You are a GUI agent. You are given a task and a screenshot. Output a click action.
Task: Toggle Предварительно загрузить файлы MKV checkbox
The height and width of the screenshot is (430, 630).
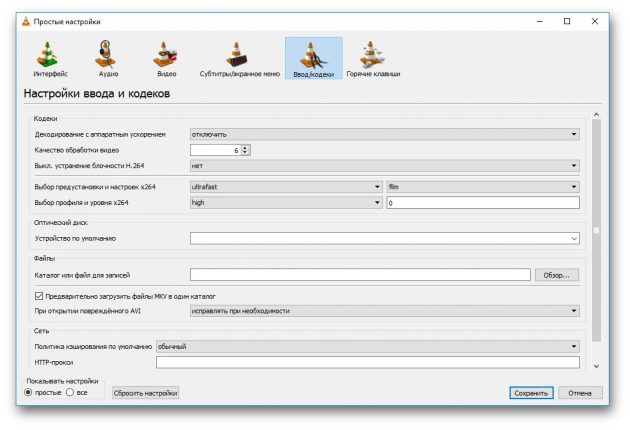click(39, 296)
